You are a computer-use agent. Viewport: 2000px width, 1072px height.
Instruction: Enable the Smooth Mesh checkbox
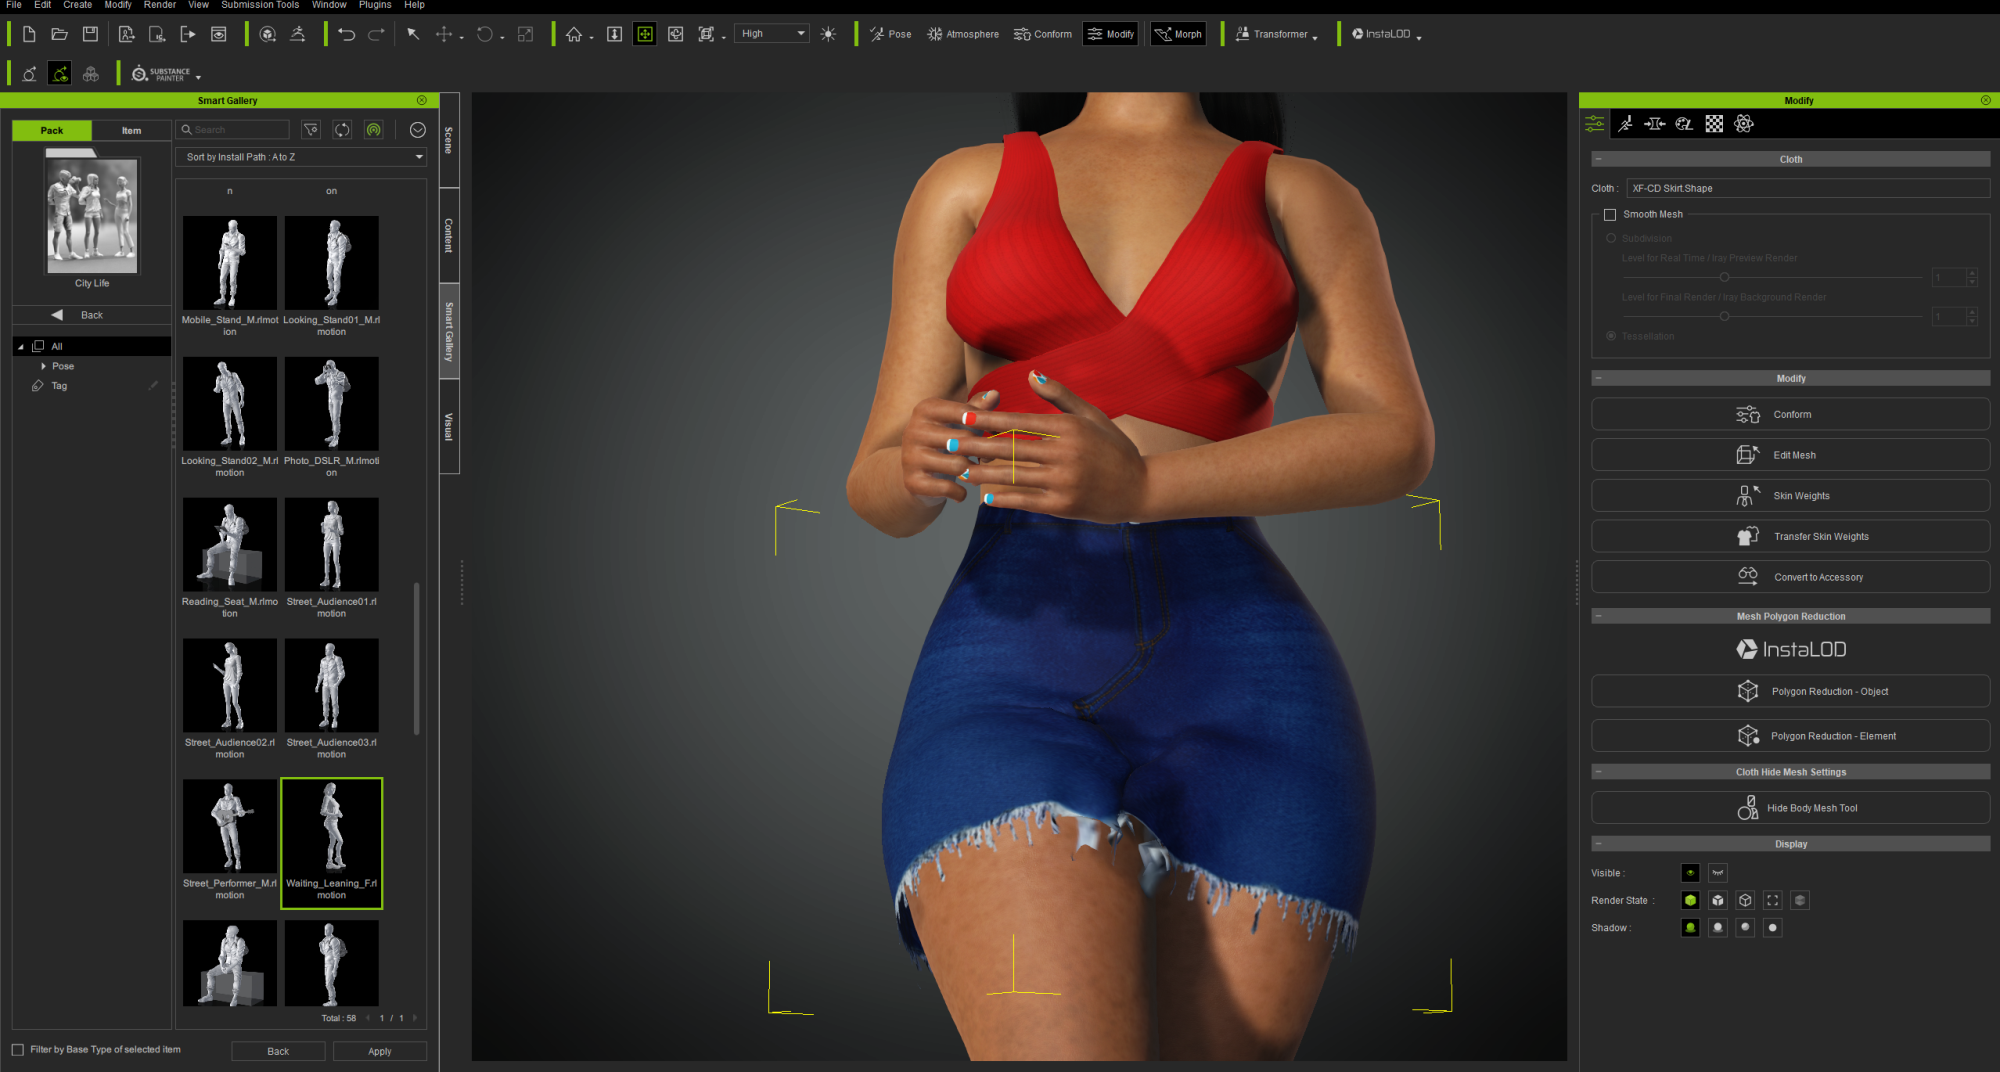point(1610,215)
